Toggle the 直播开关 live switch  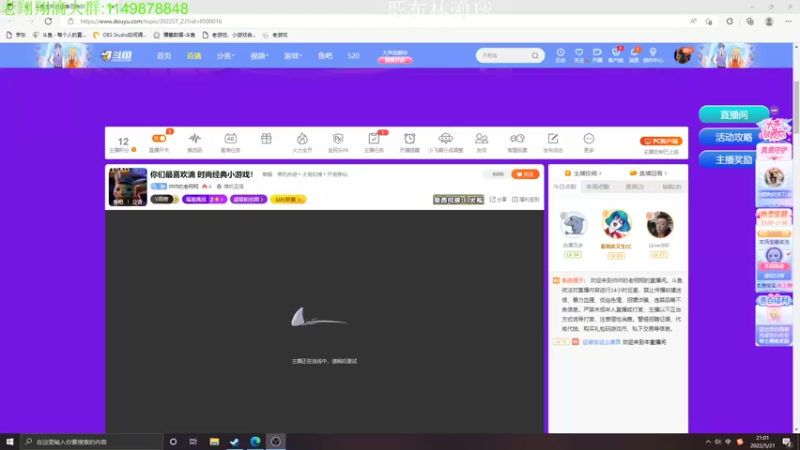coord(159,139)
